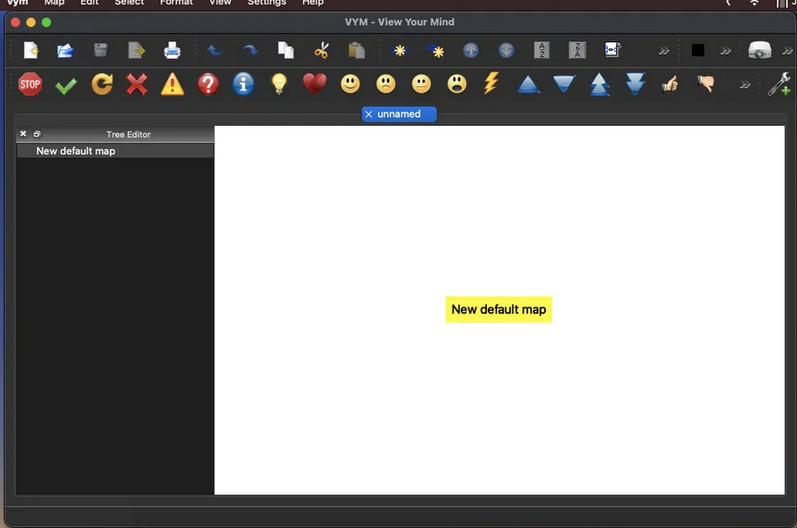Toggle scroll state with branch document icon

[612, 50]
